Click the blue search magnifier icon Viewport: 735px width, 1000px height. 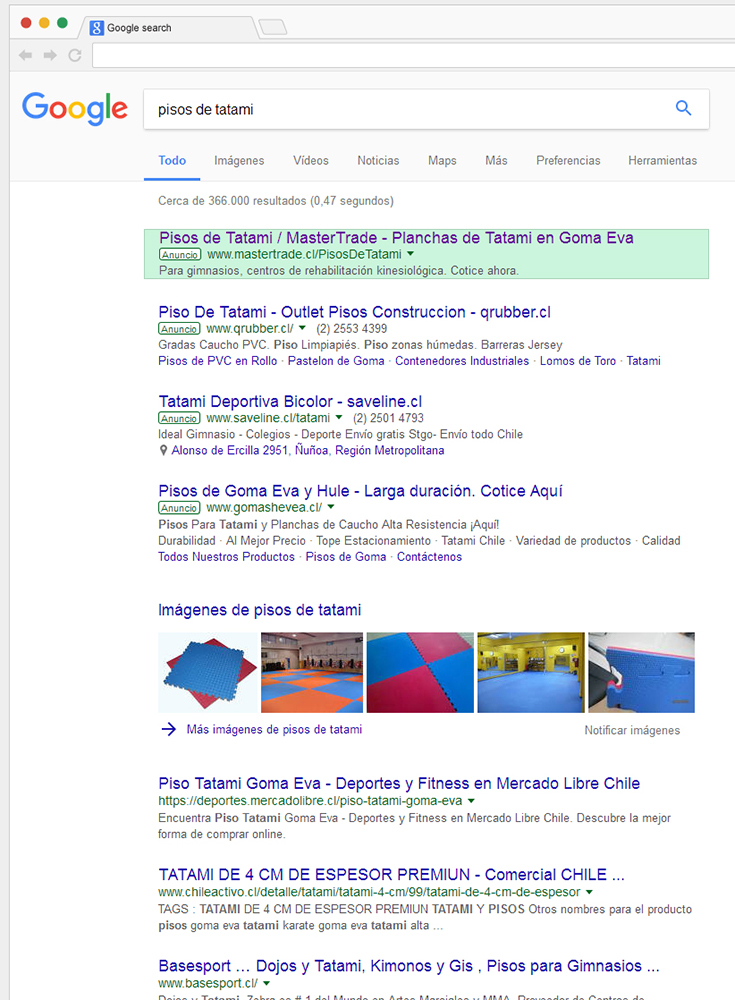[x=683, y=108]
